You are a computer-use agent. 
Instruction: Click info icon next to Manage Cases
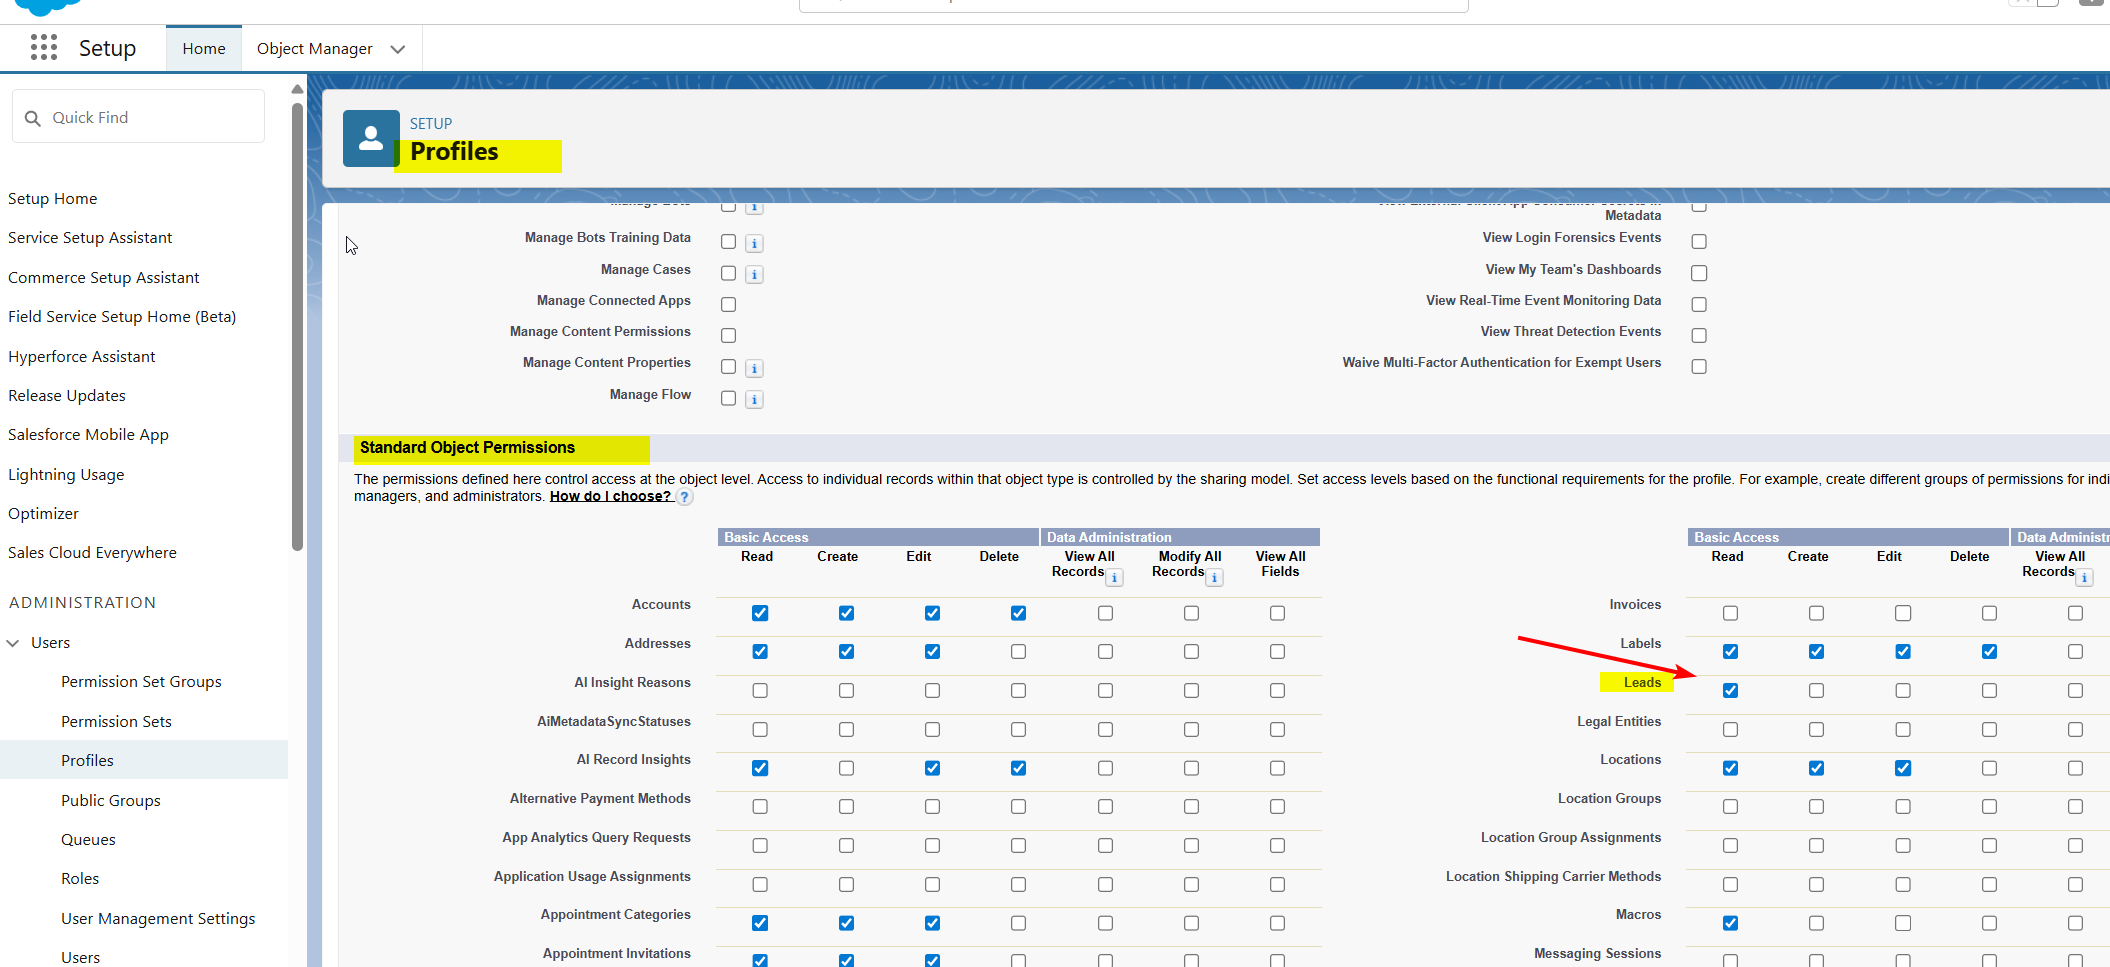(755, 274)
